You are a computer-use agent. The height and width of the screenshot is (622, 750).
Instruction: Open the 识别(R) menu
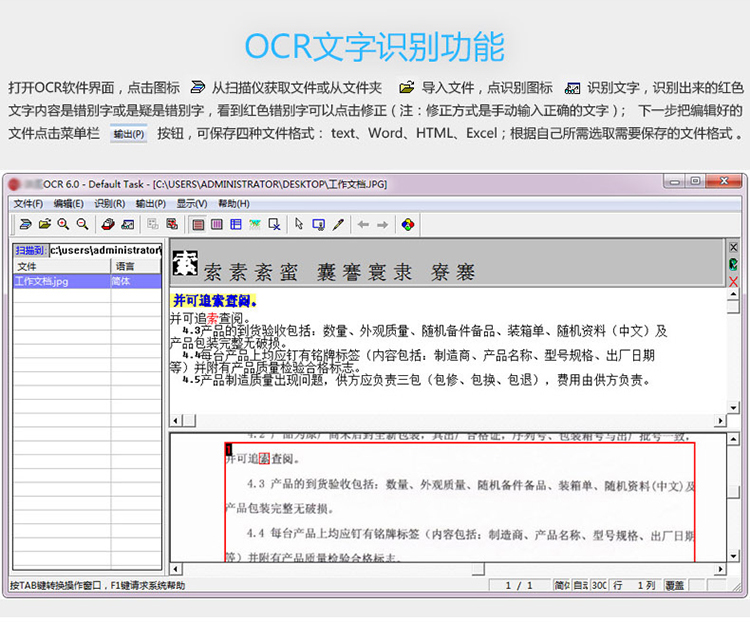tap(109, 203)
